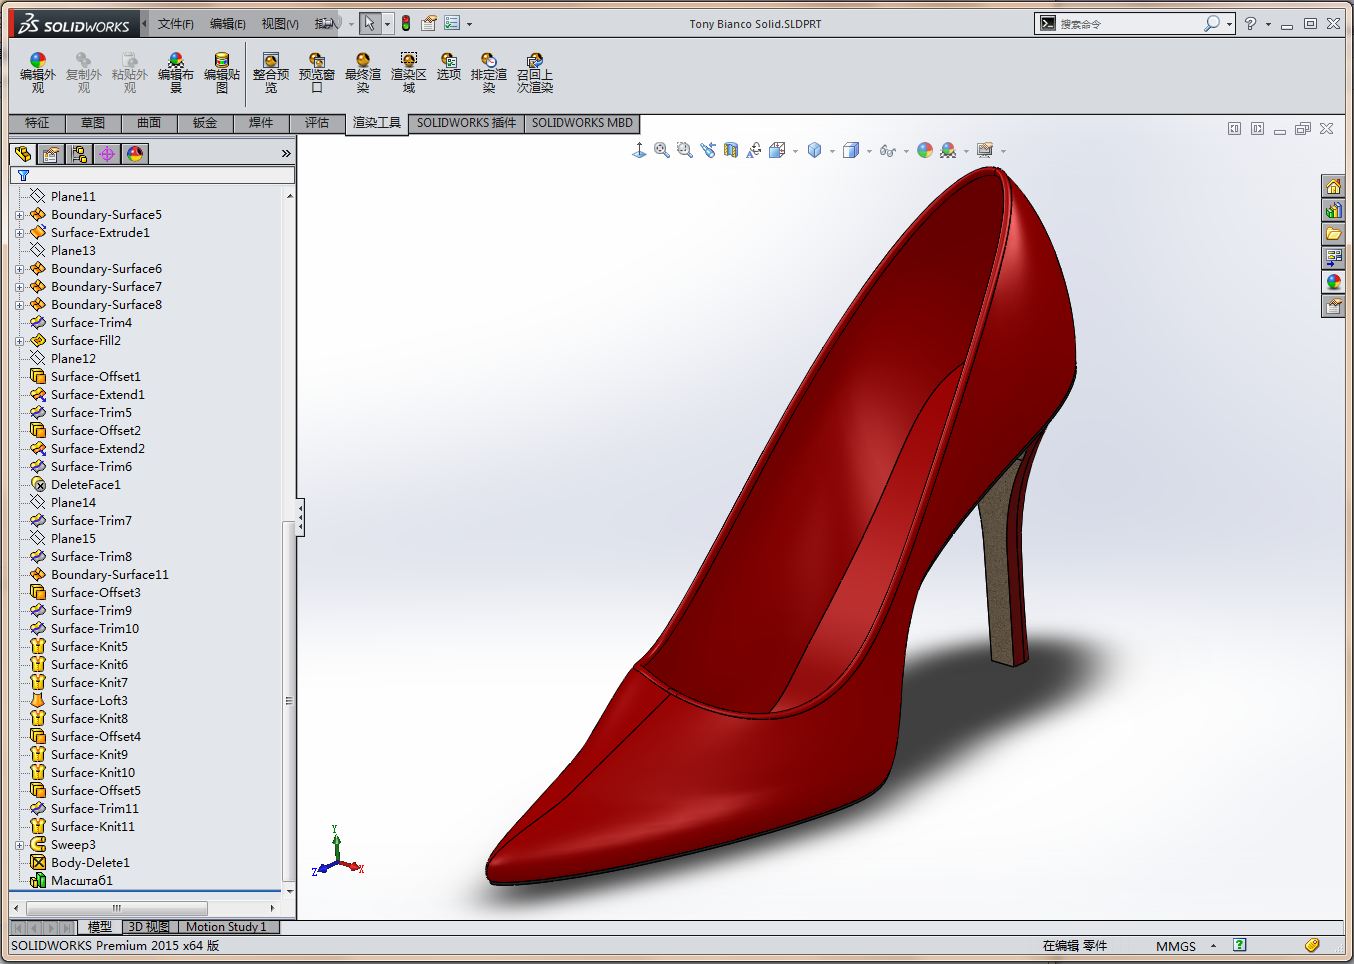The height and width of the screenshot is (964, 1354).
Task: Expand the Sweep3 feature node
Action: click(19, 845)
